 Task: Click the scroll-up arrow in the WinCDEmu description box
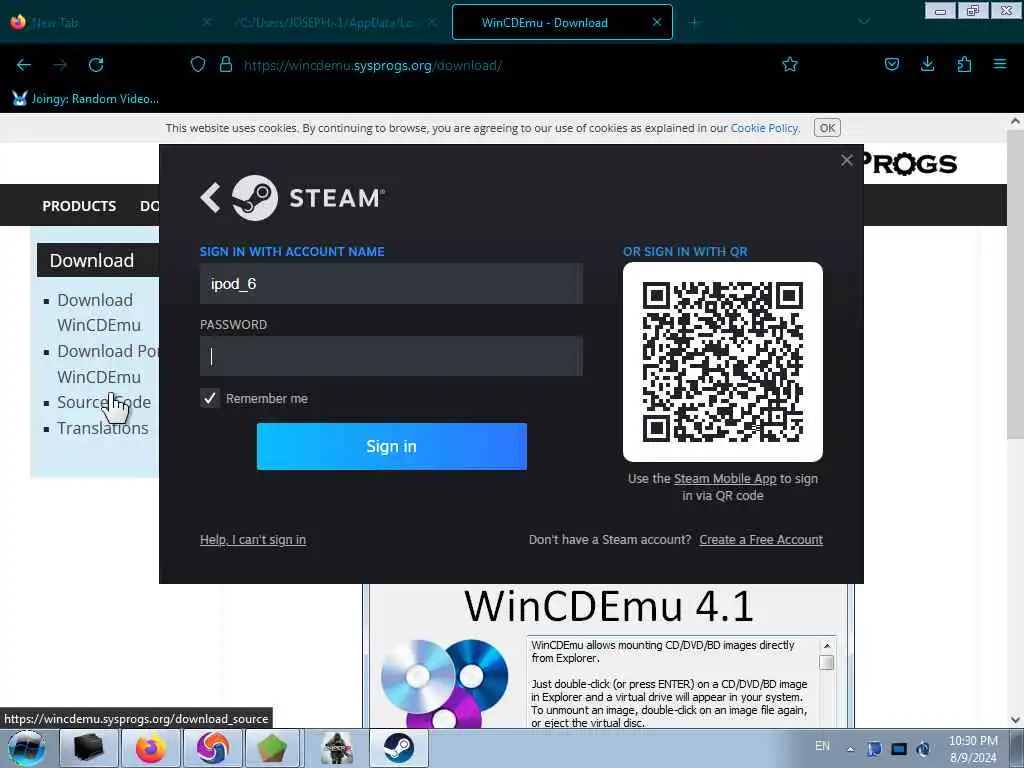tap(827, 646)
